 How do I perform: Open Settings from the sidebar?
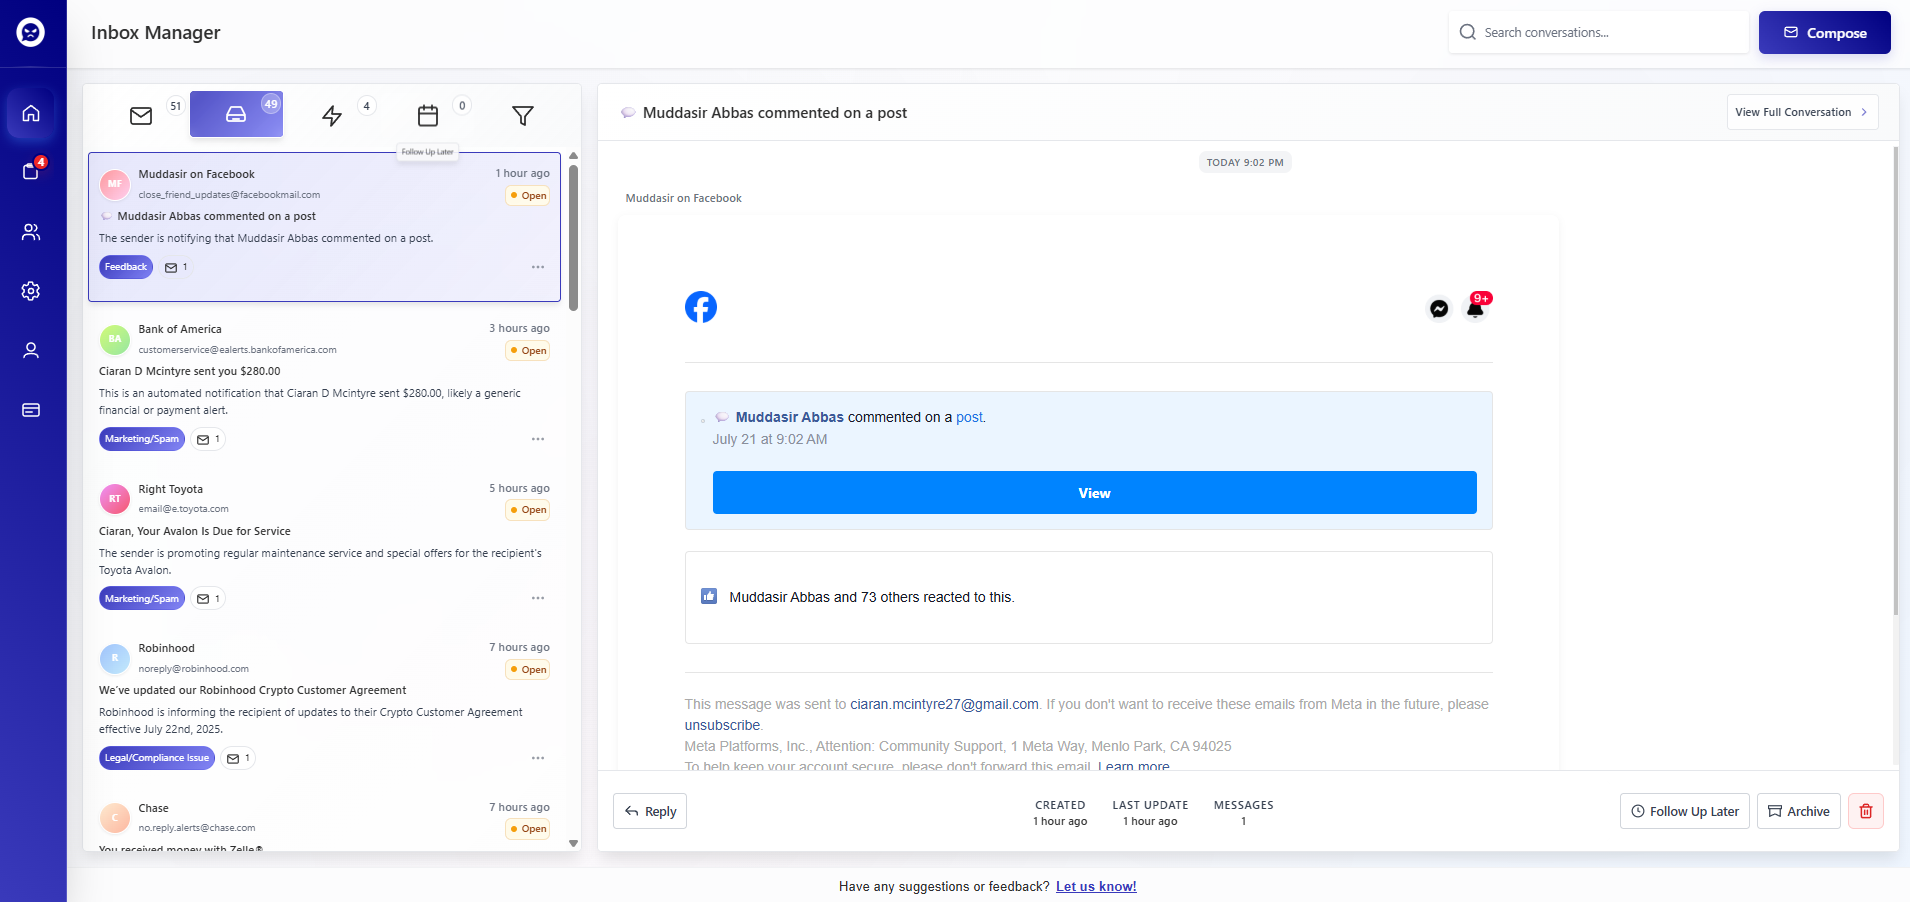click(x=31, y=291)
